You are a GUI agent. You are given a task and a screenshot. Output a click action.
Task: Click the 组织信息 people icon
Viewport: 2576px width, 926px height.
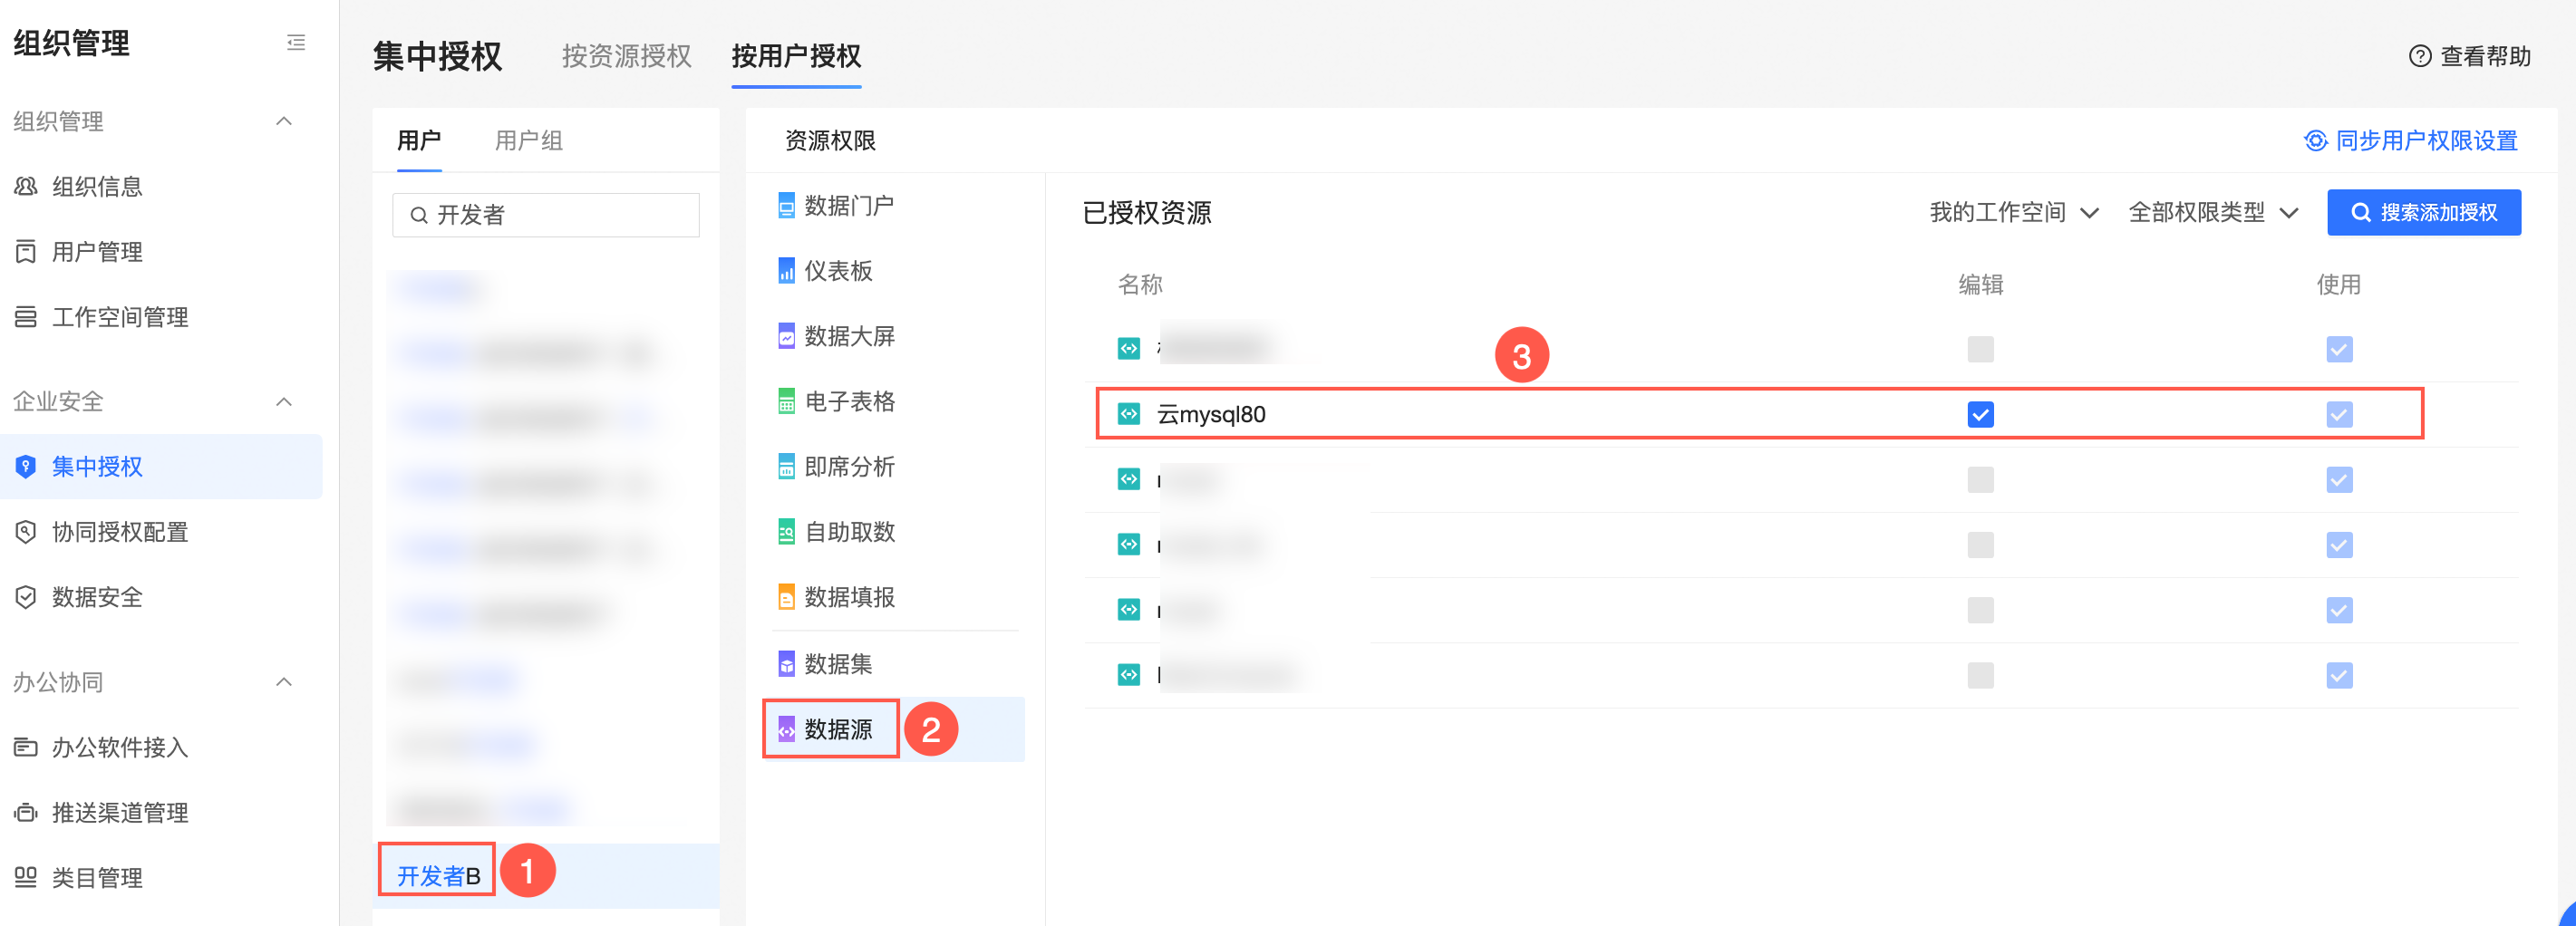pyautogui.click(x=26, y=186)
